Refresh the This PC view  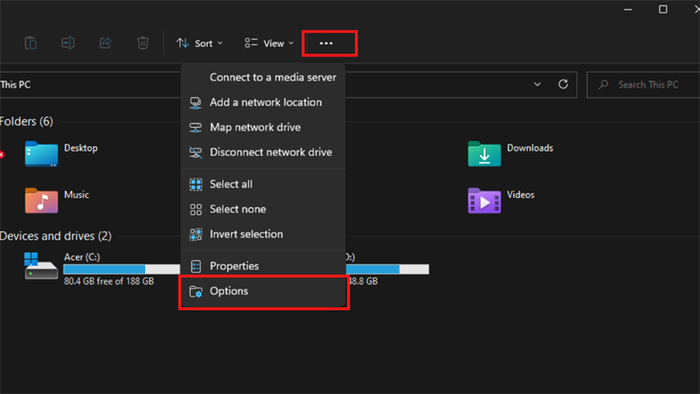click(x=563, y=84)
